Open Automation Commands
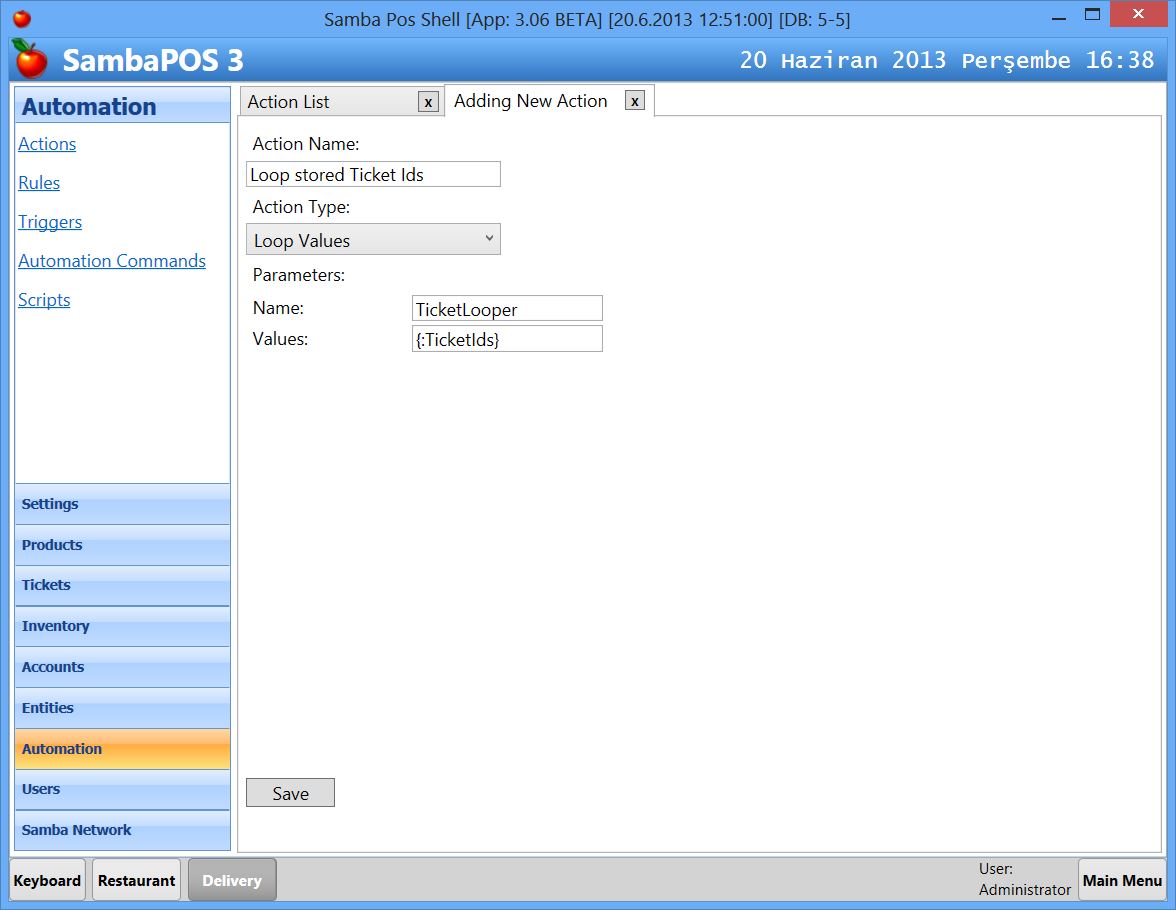This screenshot has height=910, width=1176. [x=112, y=260]
